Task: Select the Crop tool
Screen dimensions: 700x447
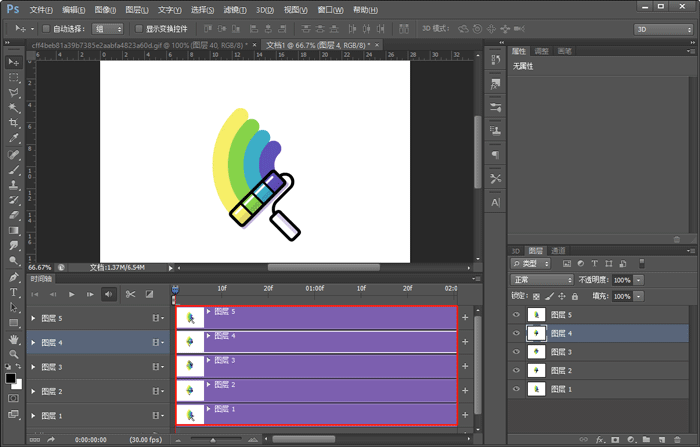Action: (13, 123)
